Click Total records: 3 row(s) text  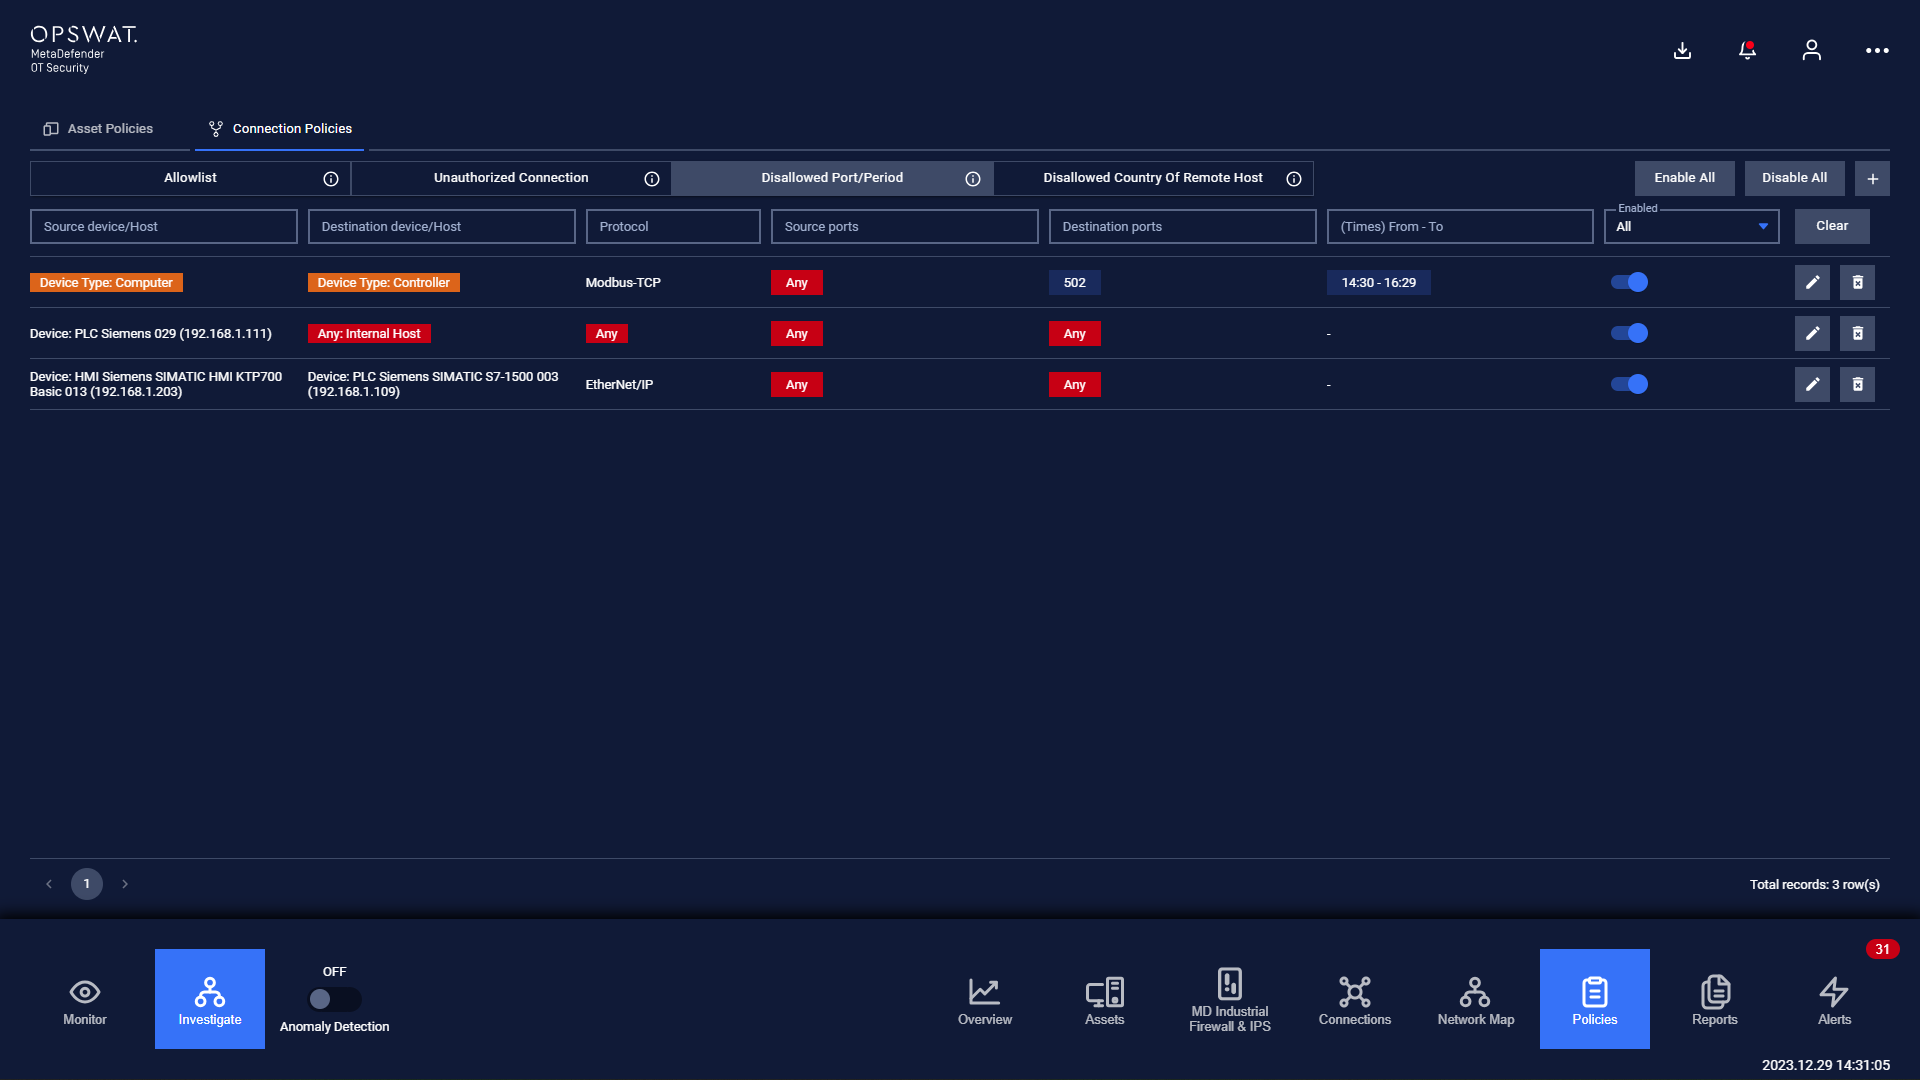tap(1814, 885)
